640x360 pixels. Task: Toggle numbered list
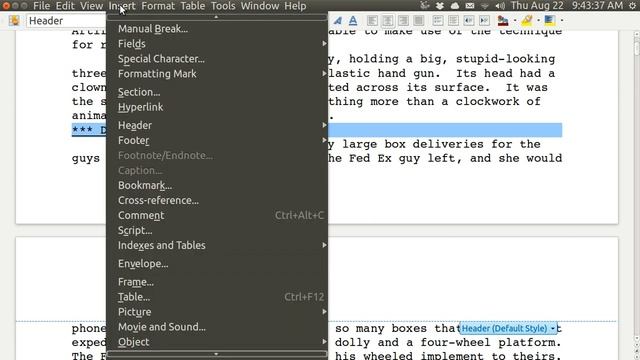tap(438, 20)
